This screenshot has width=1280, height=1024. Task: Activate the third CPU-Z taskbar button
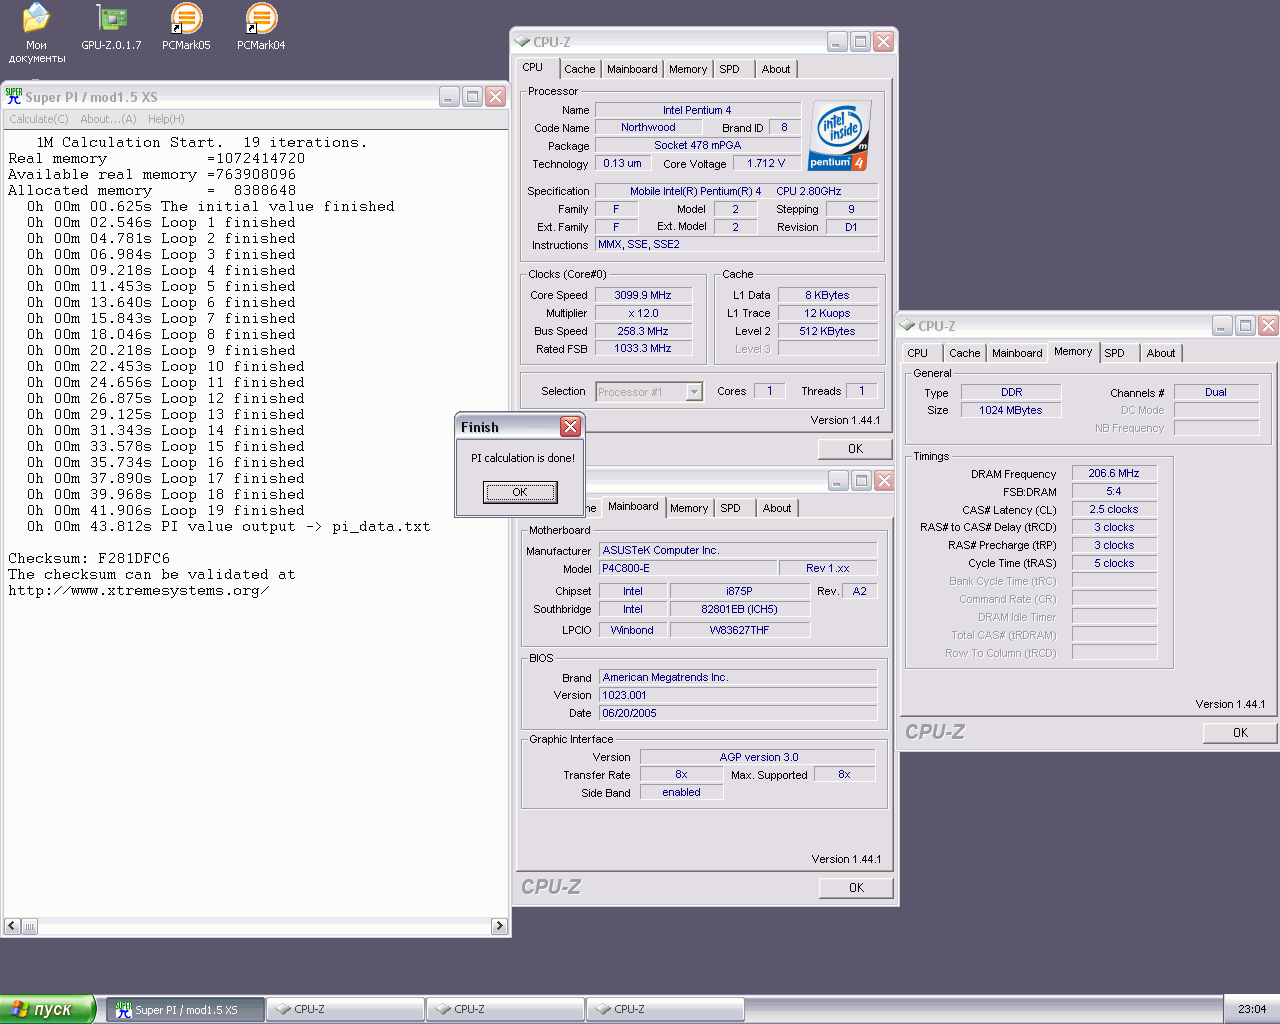tap(665, 1010)
